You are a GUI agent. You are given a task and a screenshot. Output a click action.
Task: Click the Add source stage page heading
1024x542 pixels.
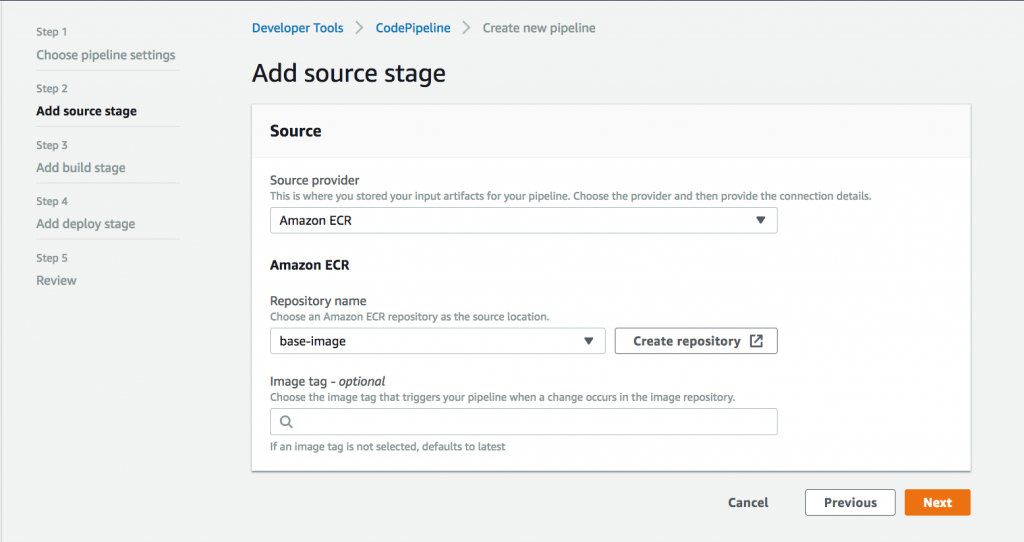coord(349,73)
